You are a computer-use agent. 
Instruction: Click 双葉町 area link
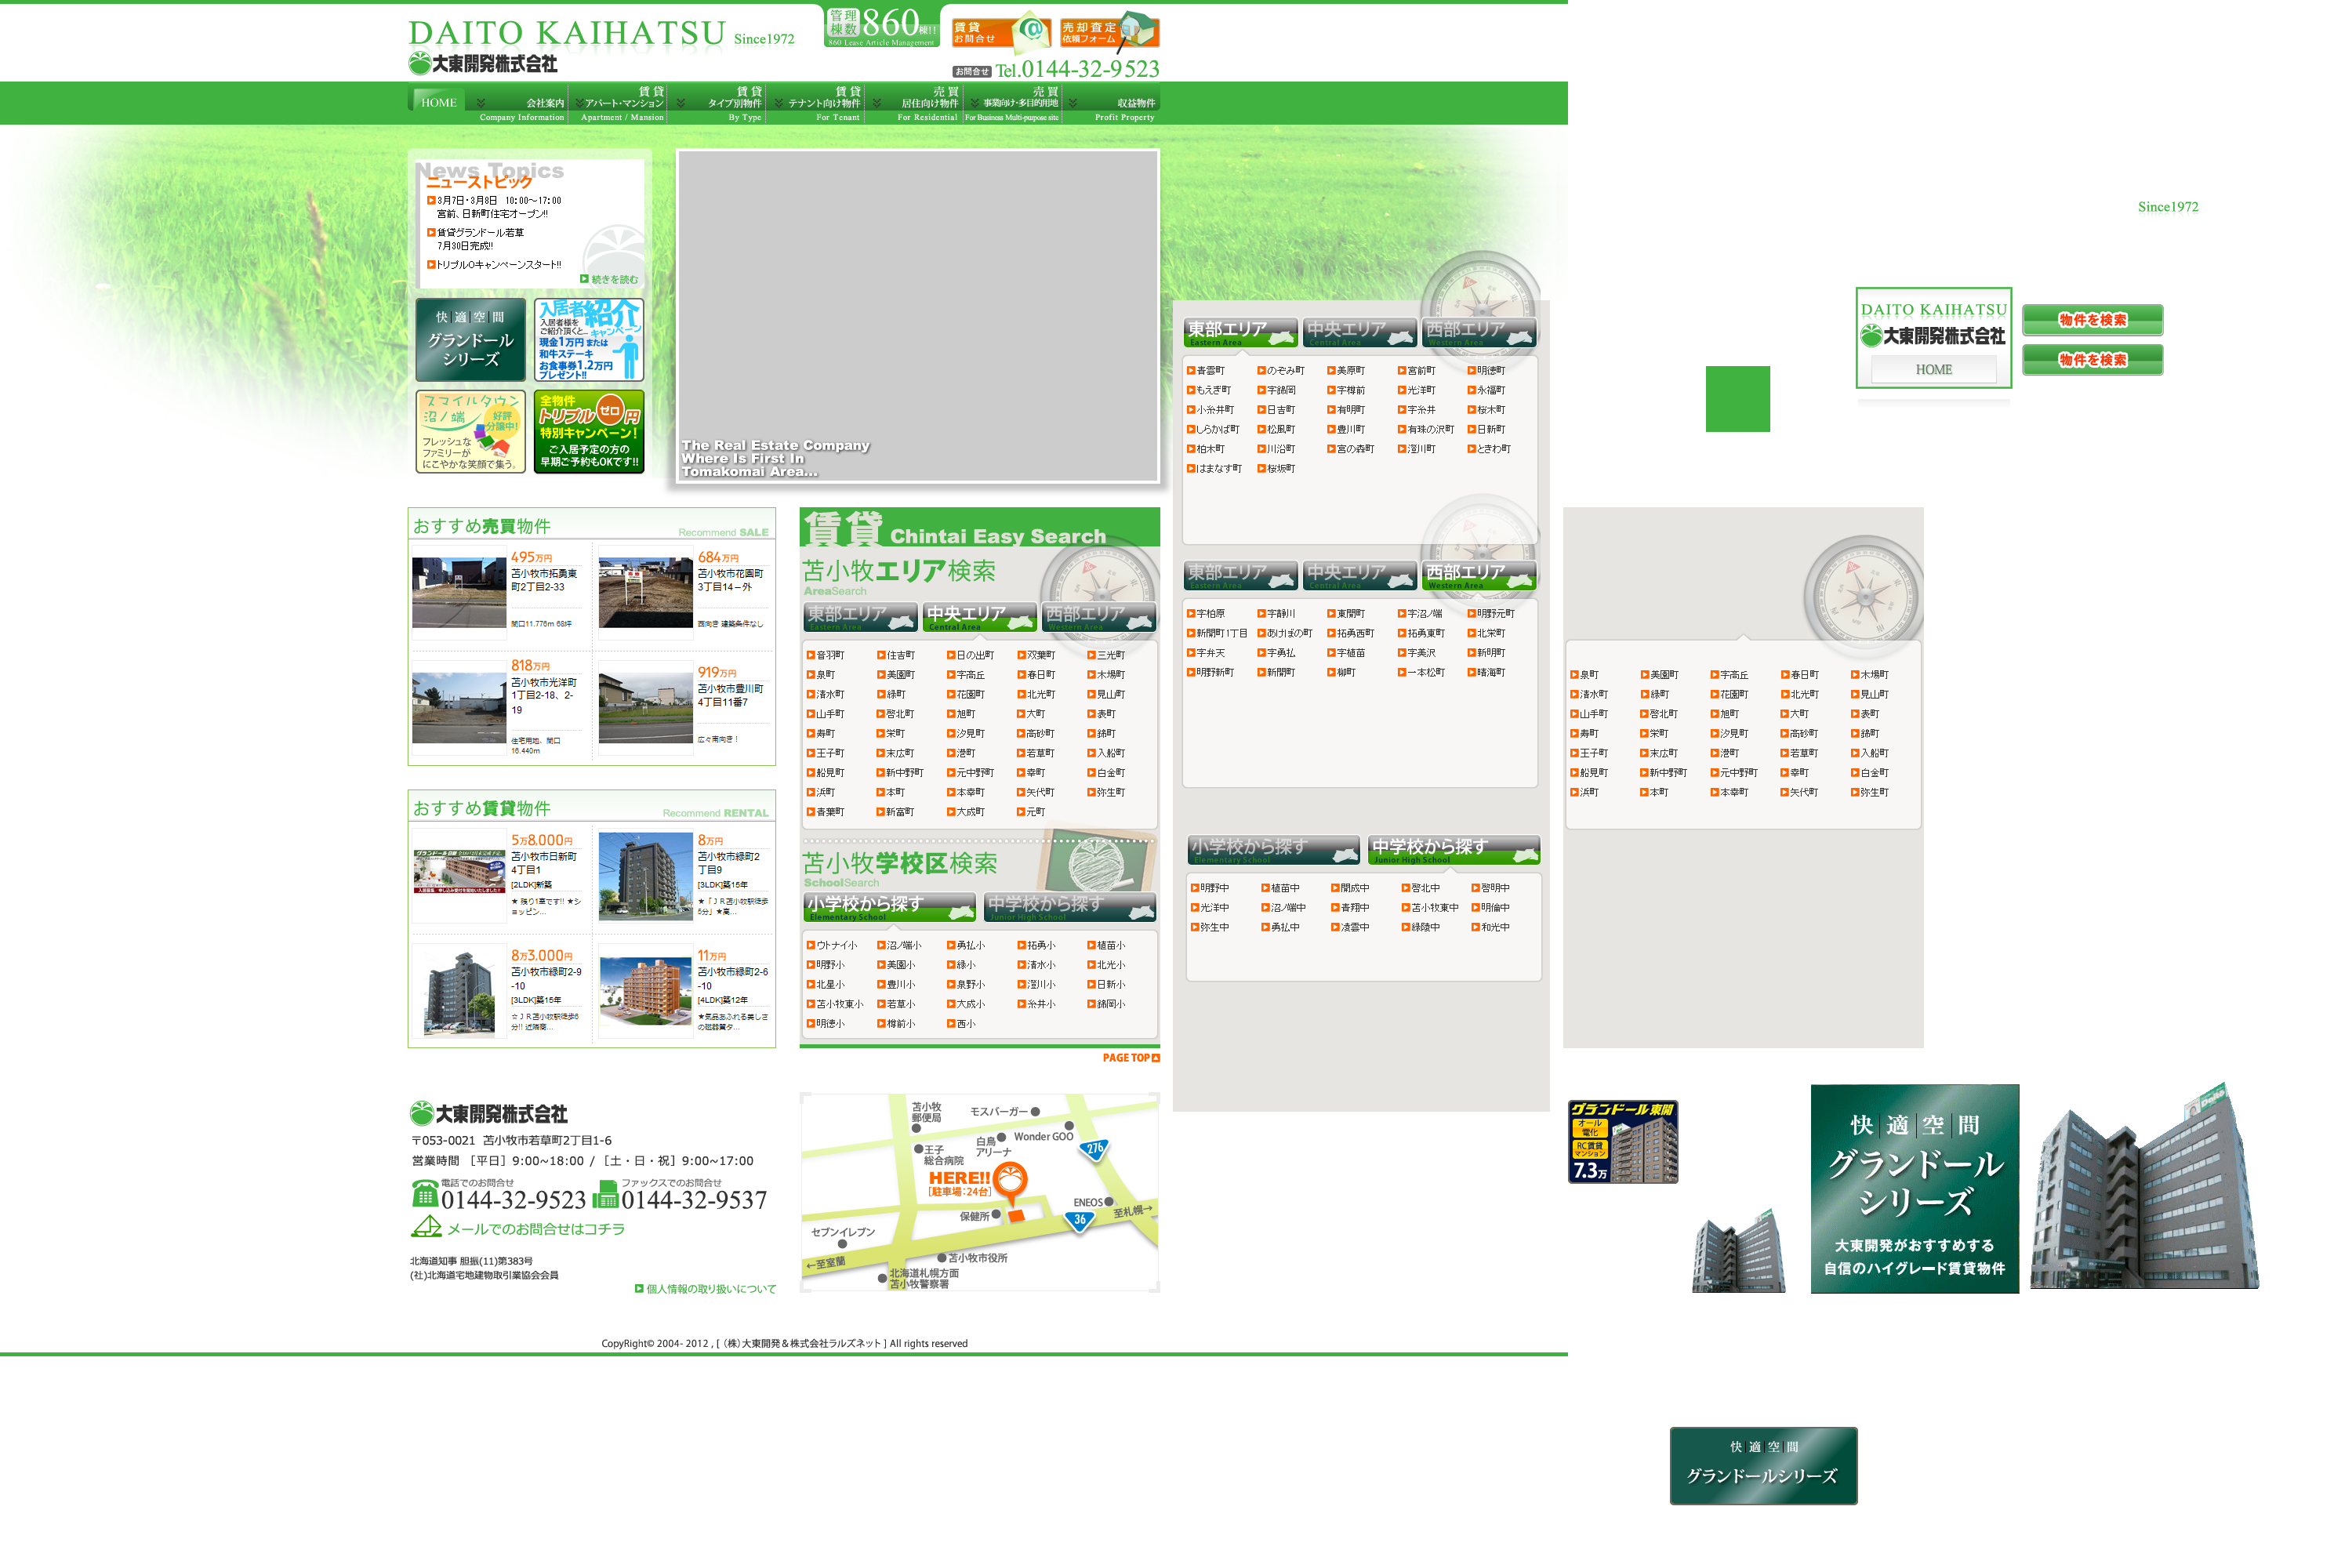pyautogui.click(x=1037, y=656)
